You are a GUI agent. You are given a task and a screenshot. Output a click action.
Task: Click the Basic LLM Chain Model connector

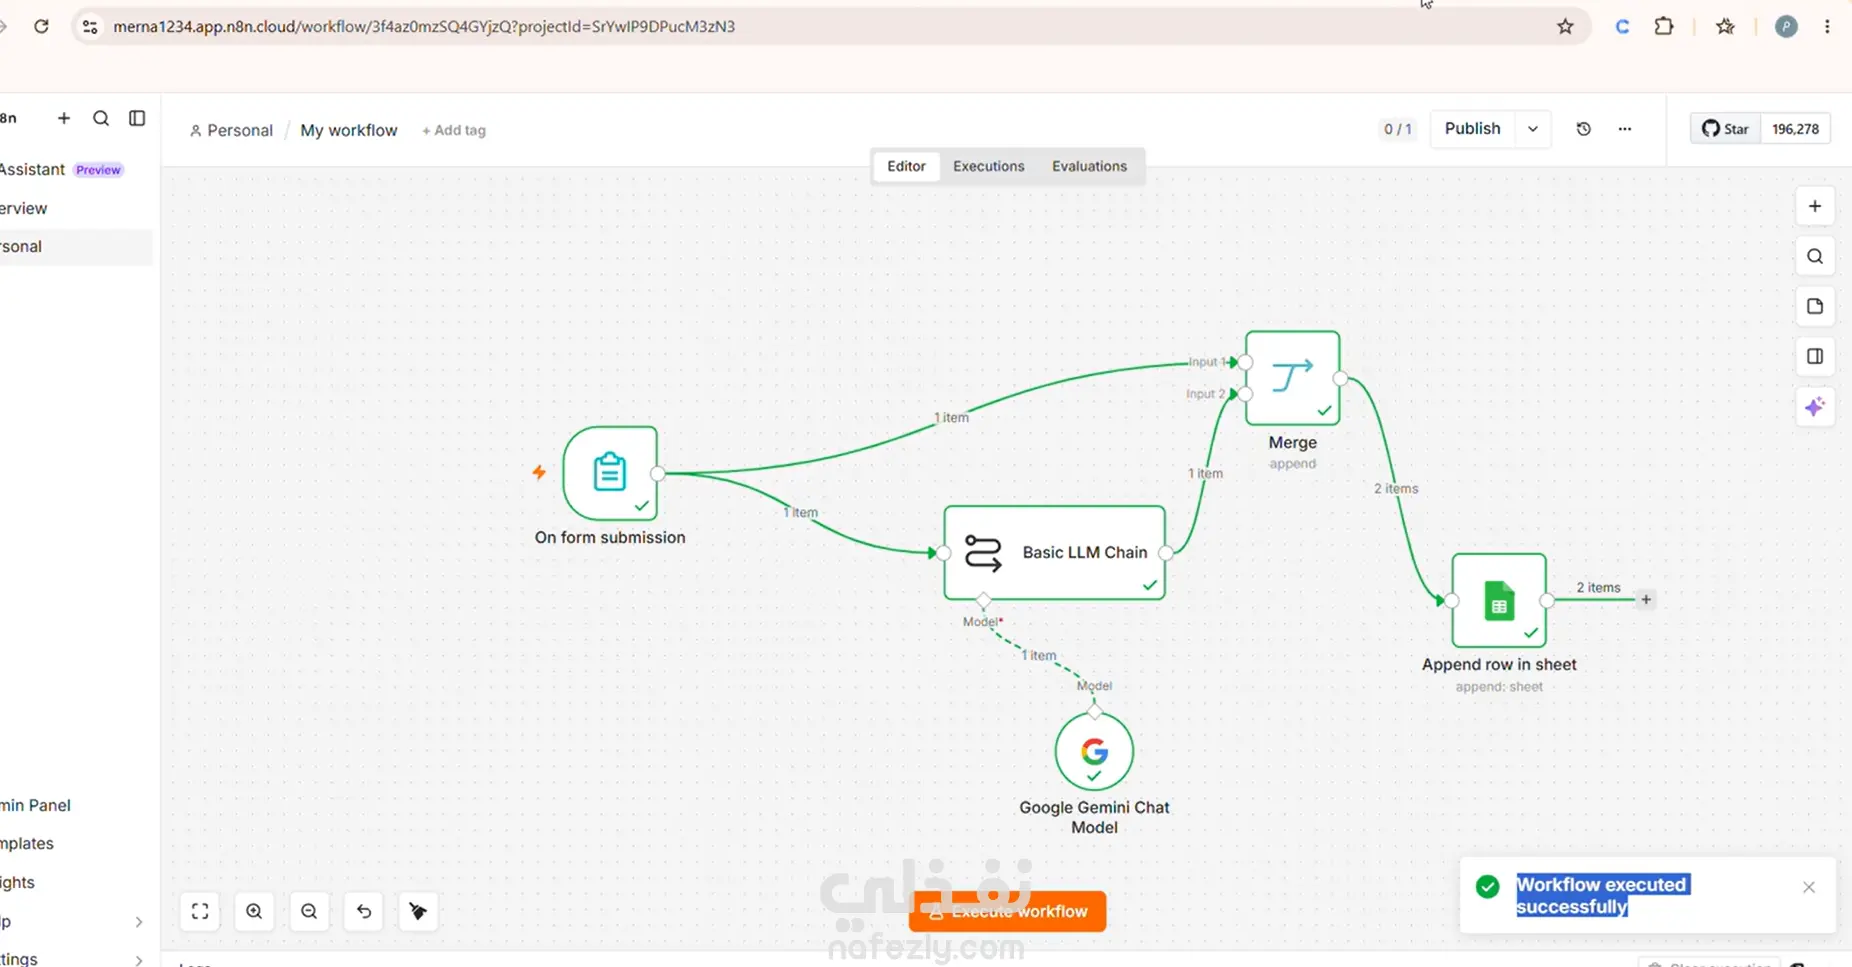point(983,600)
